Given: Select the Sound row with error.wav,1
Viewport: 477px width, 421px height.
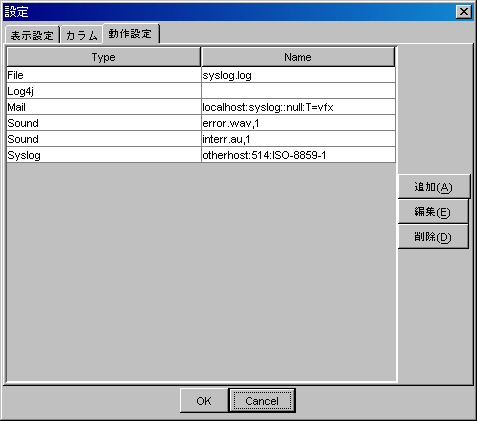Looking at the screenshot, I should [104, 123].
